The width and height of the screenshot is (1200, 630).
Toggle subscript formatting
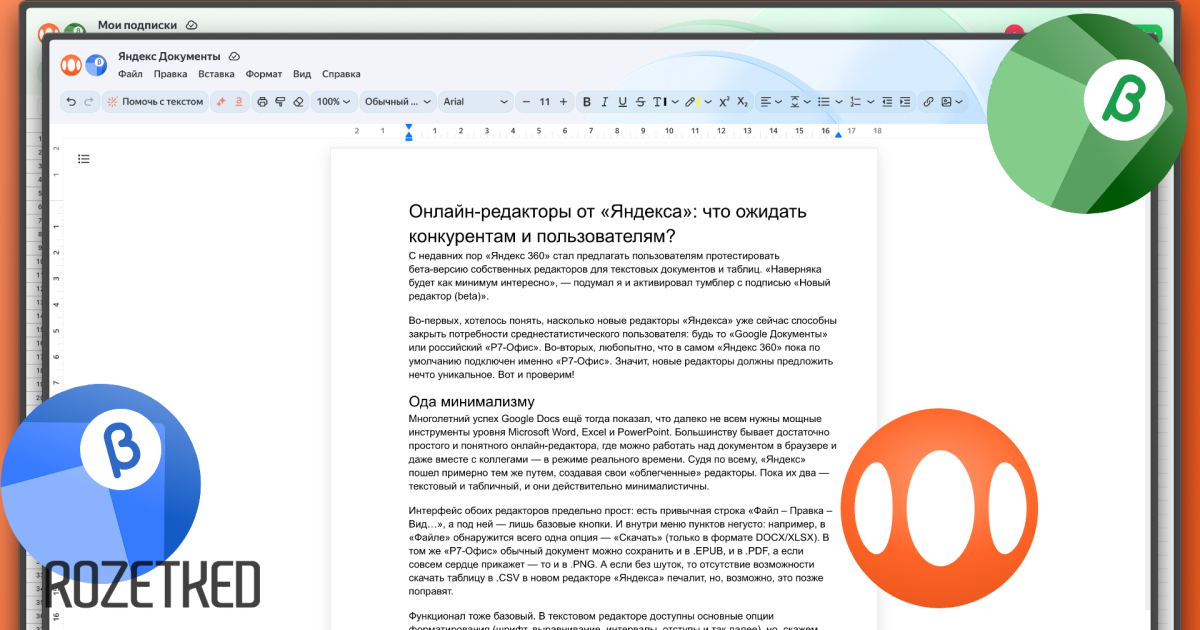click(742, 101)
